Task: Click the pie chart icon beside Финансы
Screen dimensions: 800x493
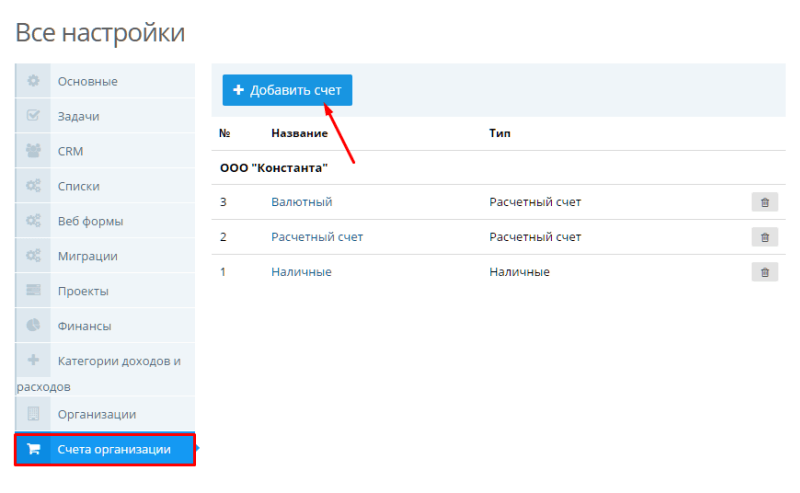Action: [x=33, y=325]
